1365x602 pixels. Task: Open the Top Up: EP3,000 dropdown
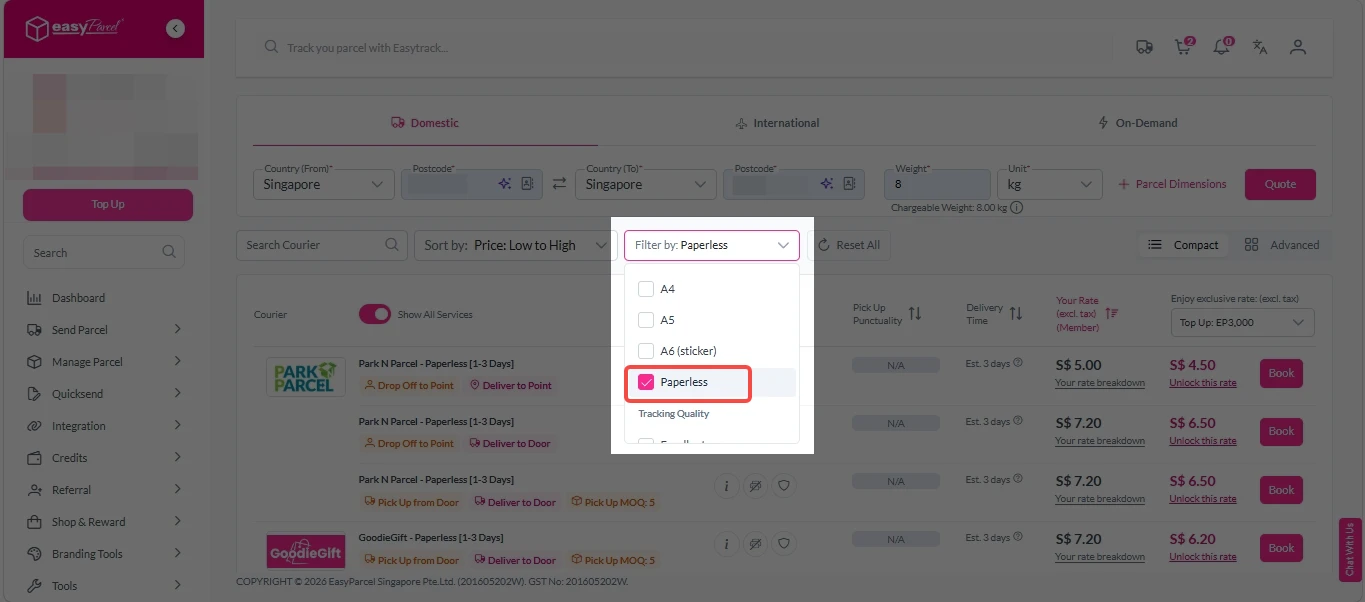coord(1242,322)
